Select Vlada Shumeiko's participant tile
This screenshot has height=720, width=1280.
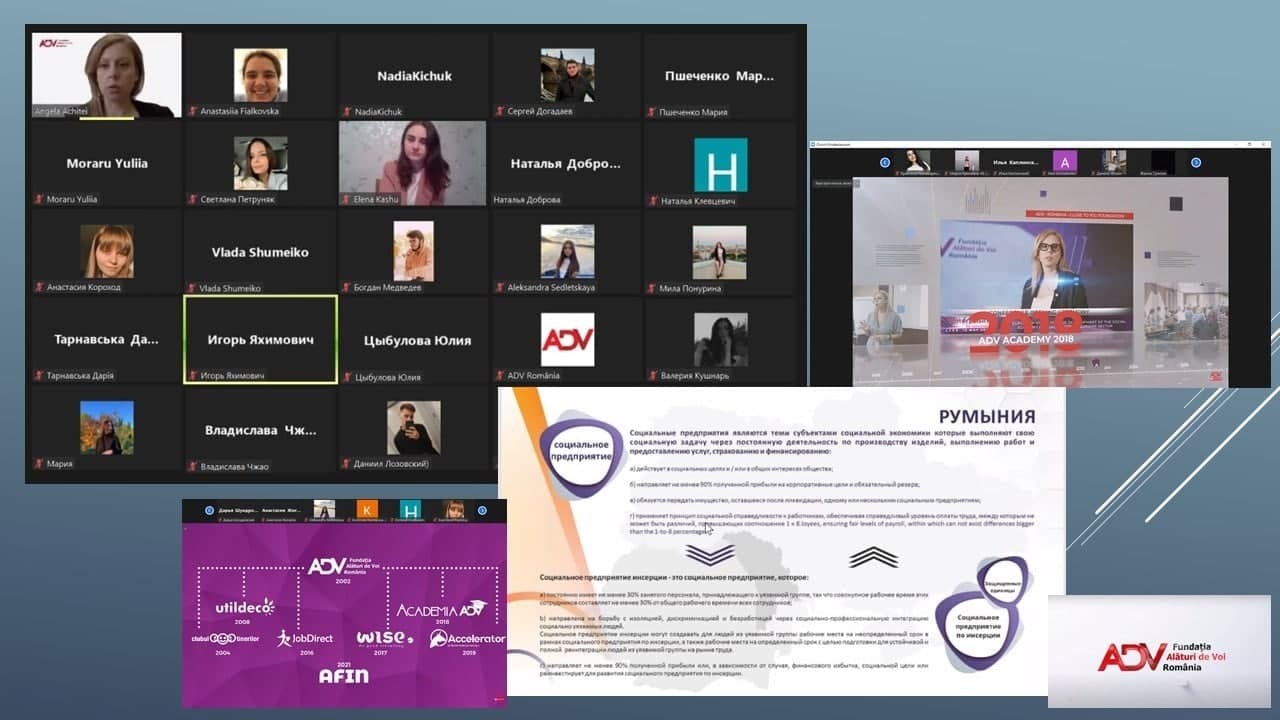(x=260, y=252)
